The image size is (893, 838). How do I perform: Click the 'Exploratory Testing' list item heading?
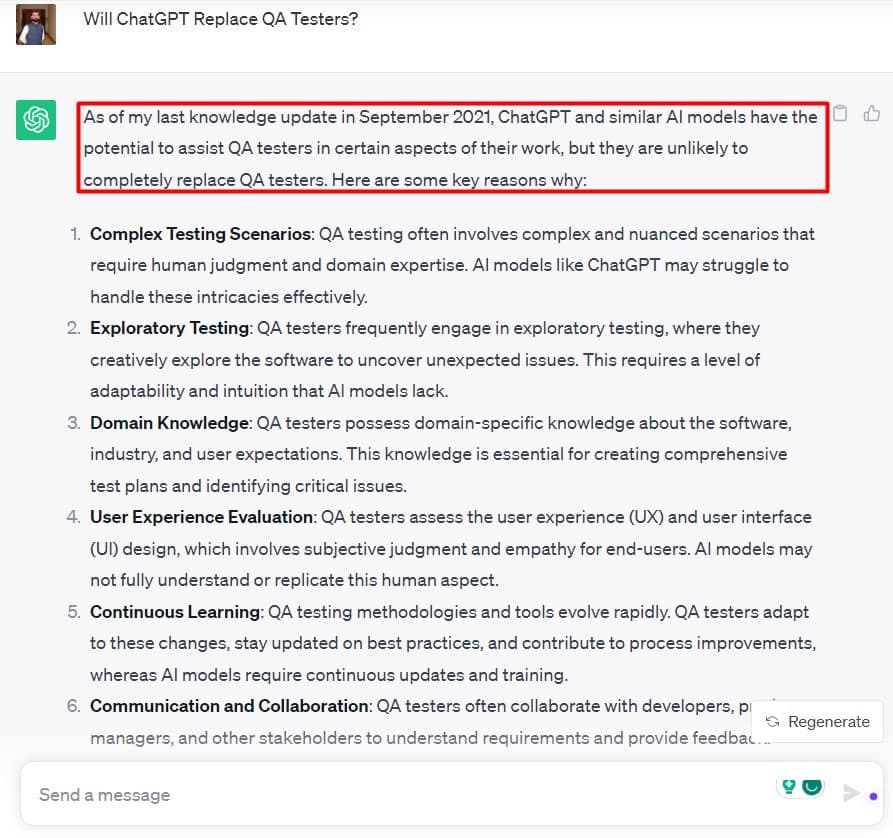[x=170, y=328]
